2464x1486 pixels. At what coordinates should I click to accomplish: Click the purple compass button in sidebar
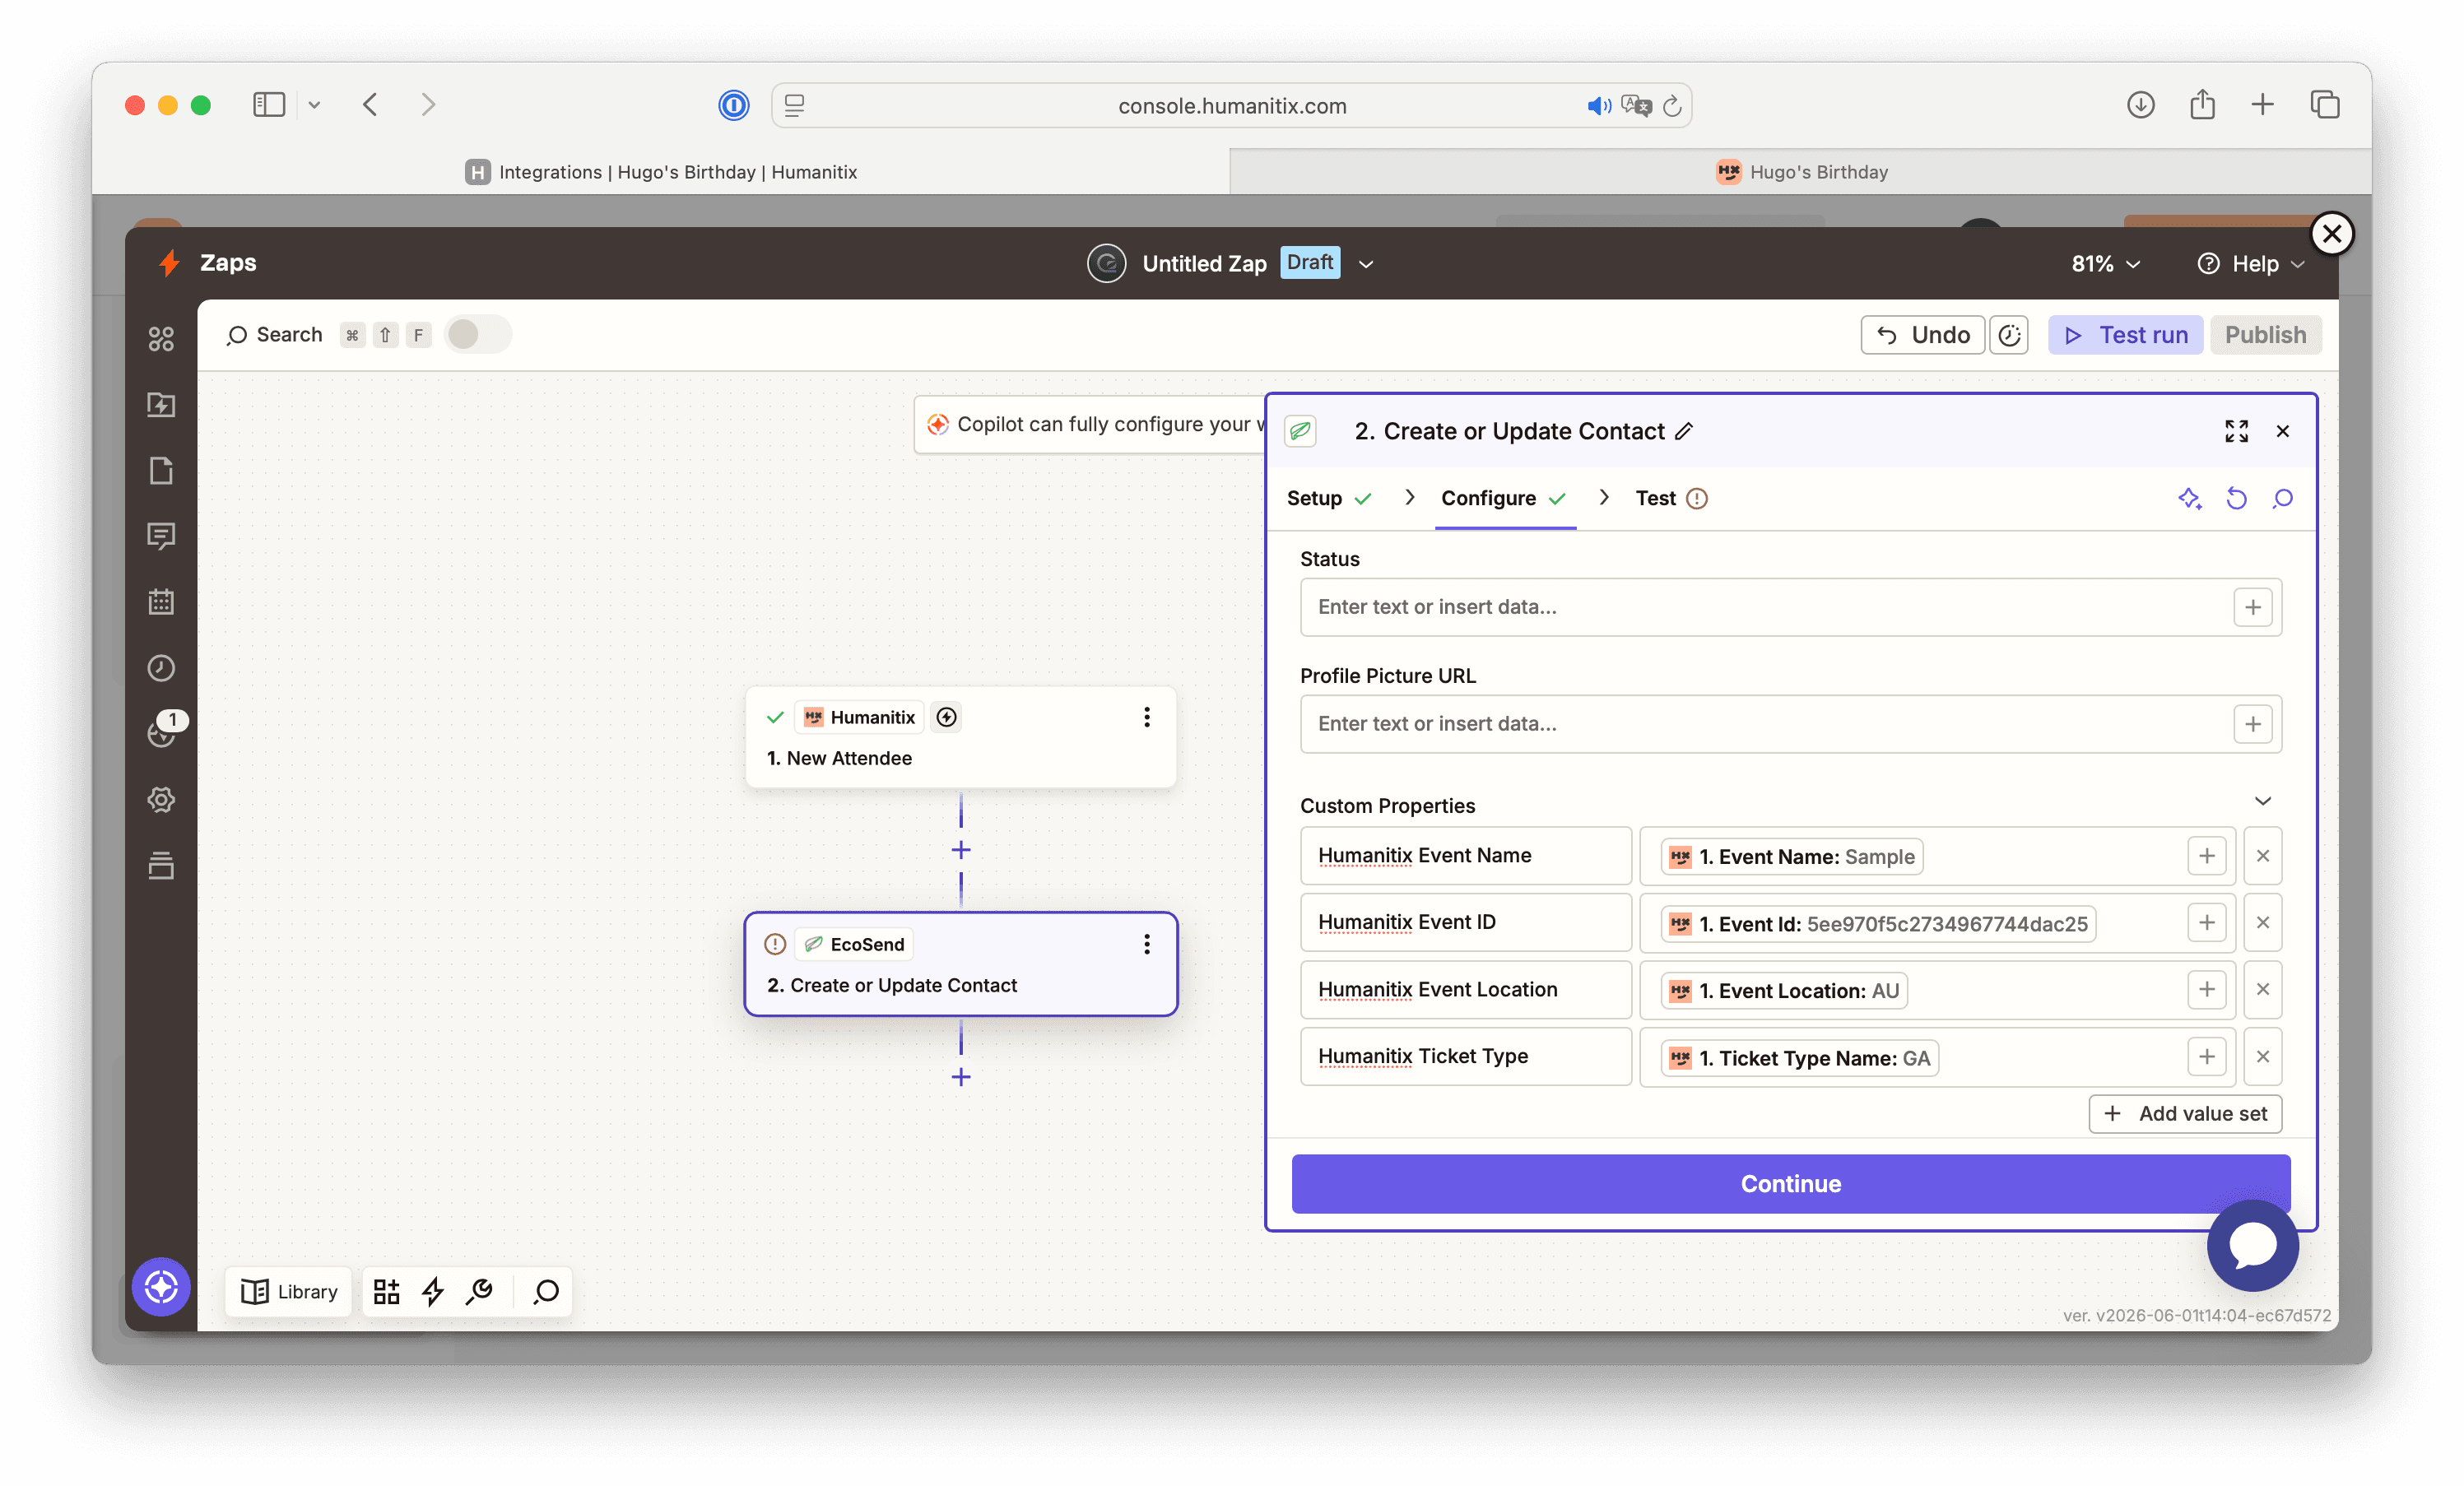[x=161, y=1287]
